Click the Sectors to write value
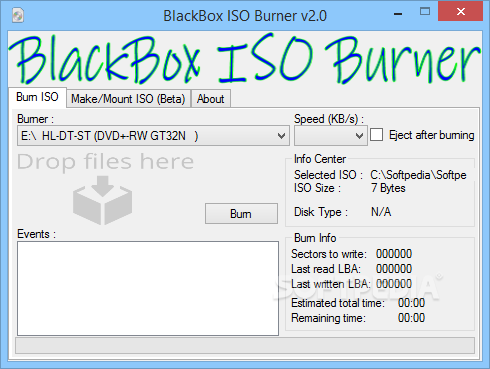 click(394, 254)
